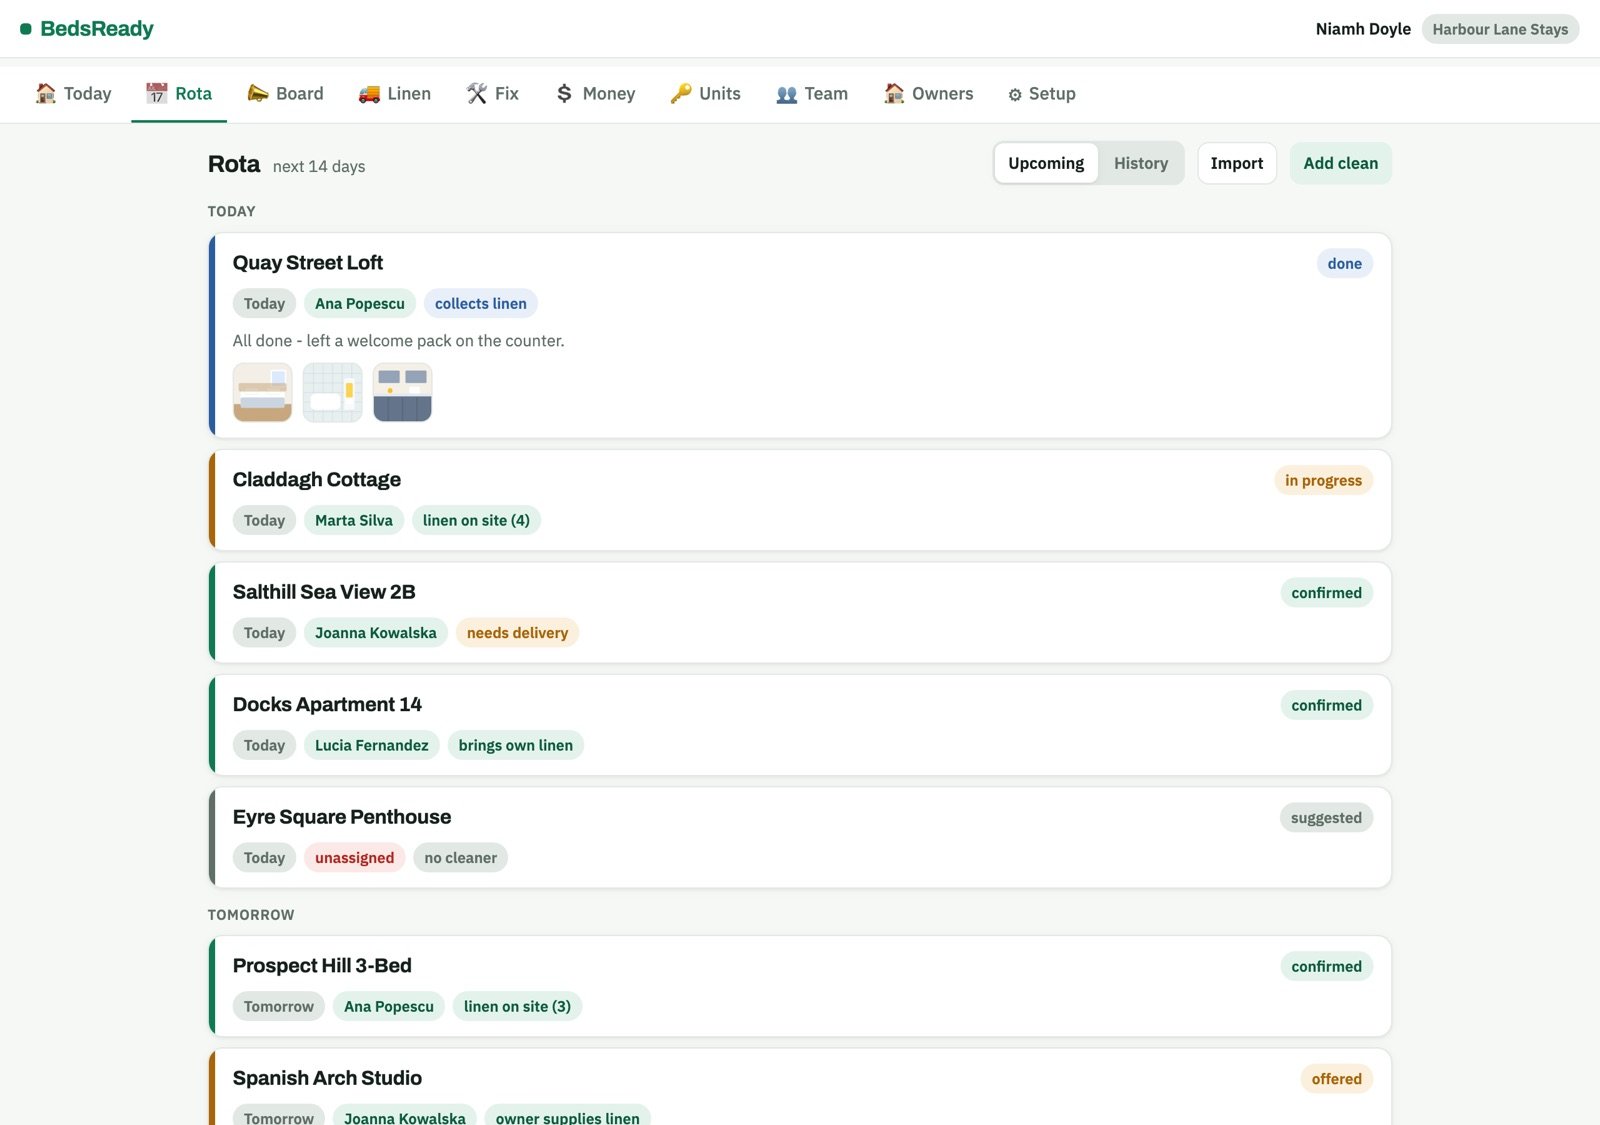This screenshot has height=1125, width=1600.
Task: Open the Units tab
Action: click(706, 93)
